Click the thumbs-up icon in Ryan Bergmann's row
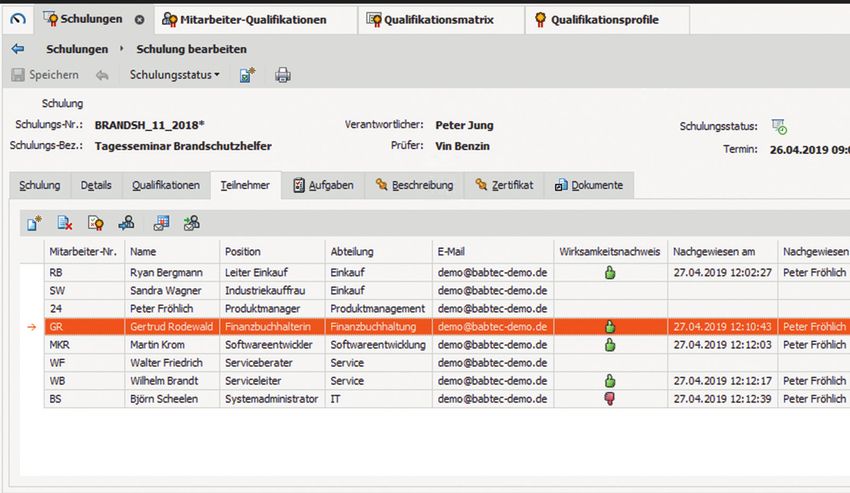 coord(610,272)
